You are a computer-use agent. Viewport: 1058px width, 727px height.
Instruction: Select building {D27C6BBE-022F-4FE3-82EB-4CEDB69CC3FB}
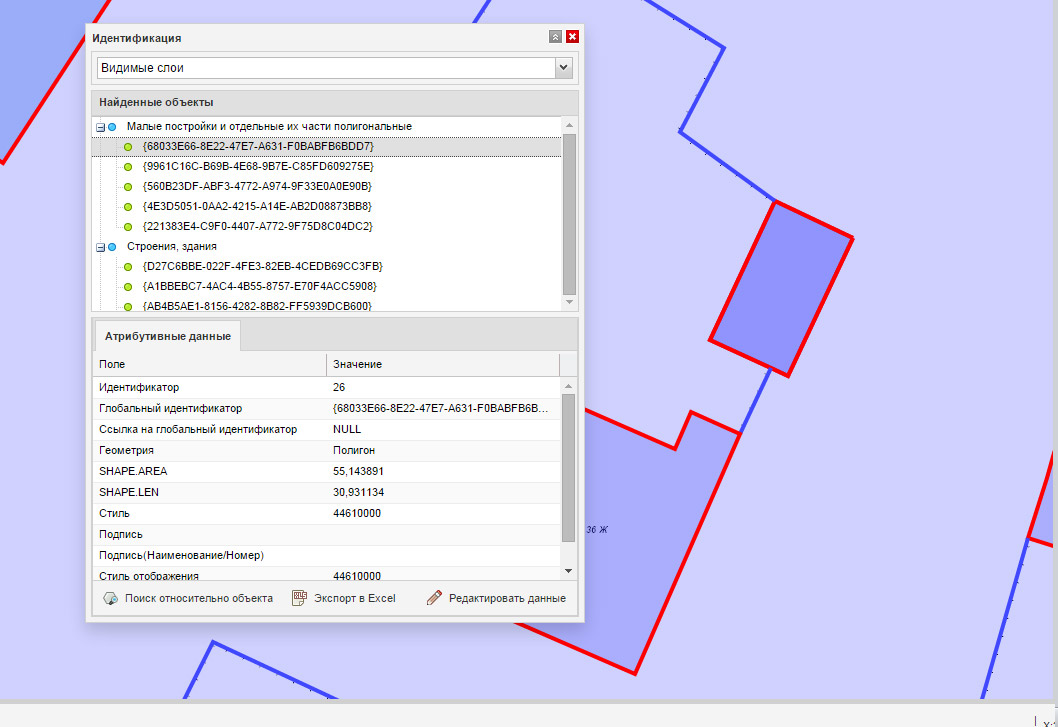[x=262, y=266]
